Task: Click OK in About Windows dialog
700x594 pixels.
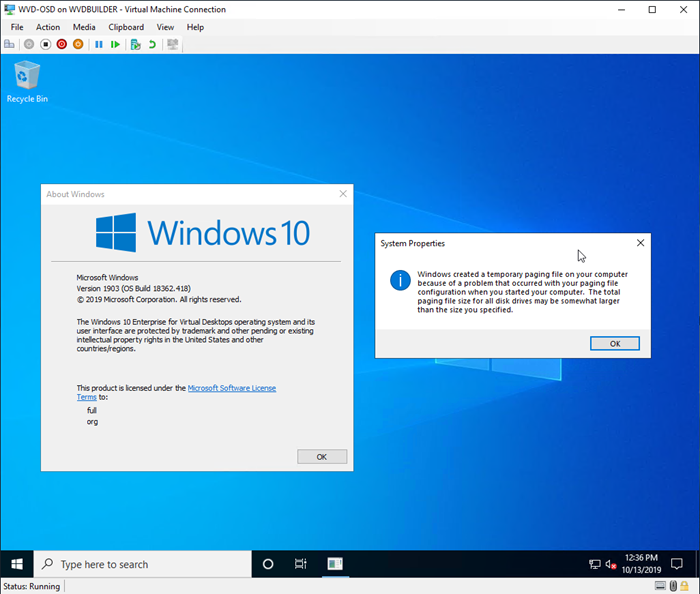Action: (x=322, y=457)
